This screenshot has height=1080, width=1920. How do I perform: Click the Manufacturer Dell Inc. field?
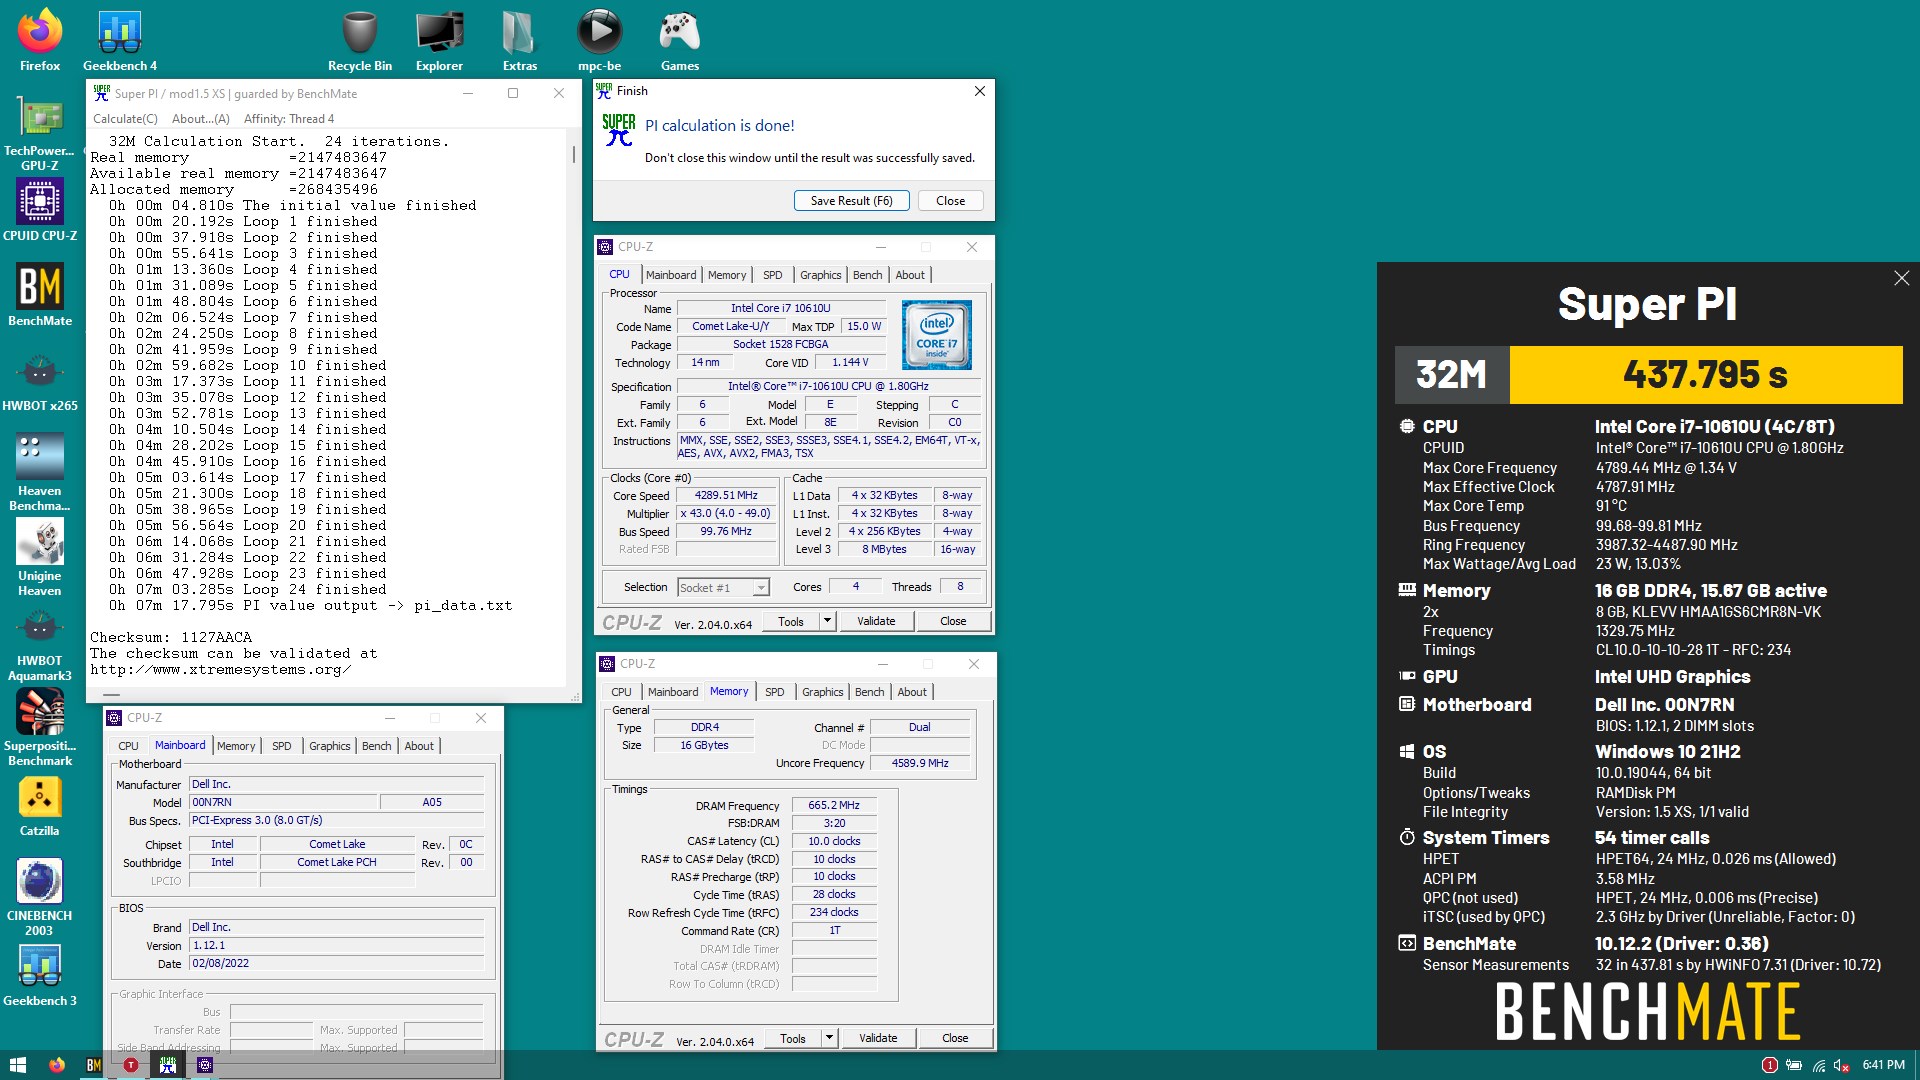(x=336, y=784)
